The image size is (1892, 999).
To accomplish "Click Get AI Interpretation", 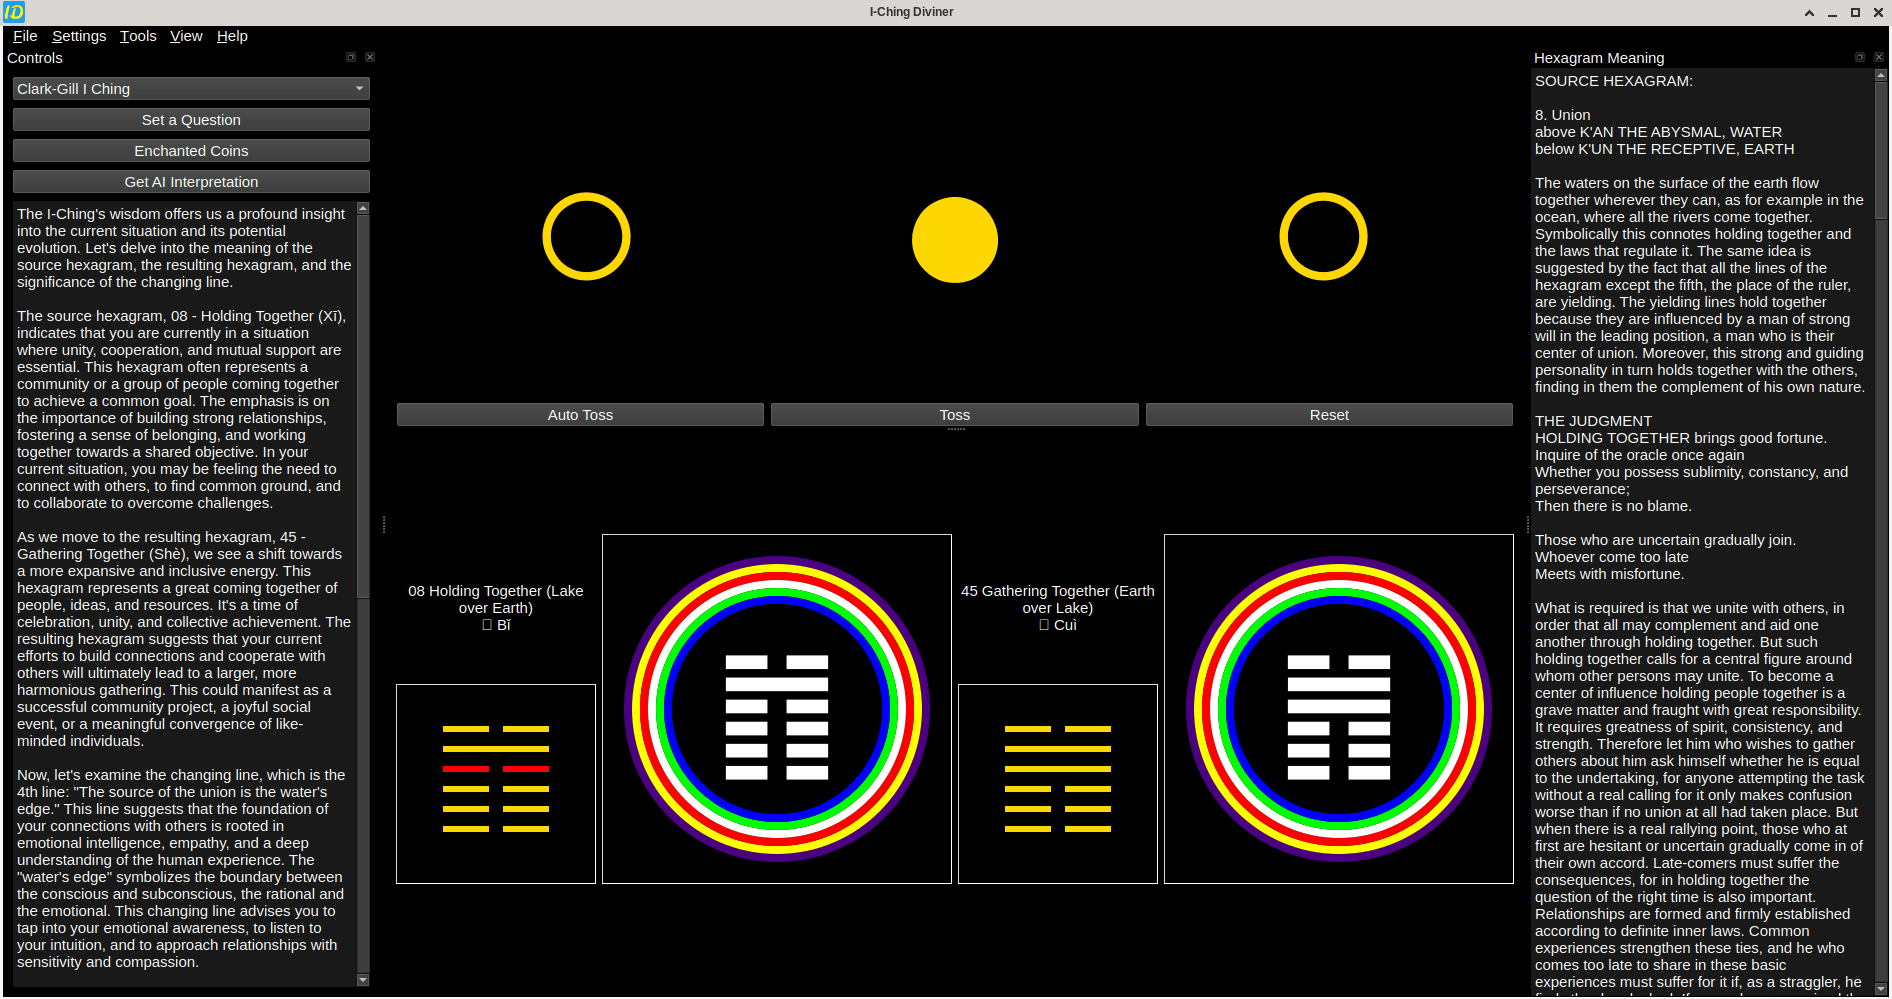I will tap(191, 182).
